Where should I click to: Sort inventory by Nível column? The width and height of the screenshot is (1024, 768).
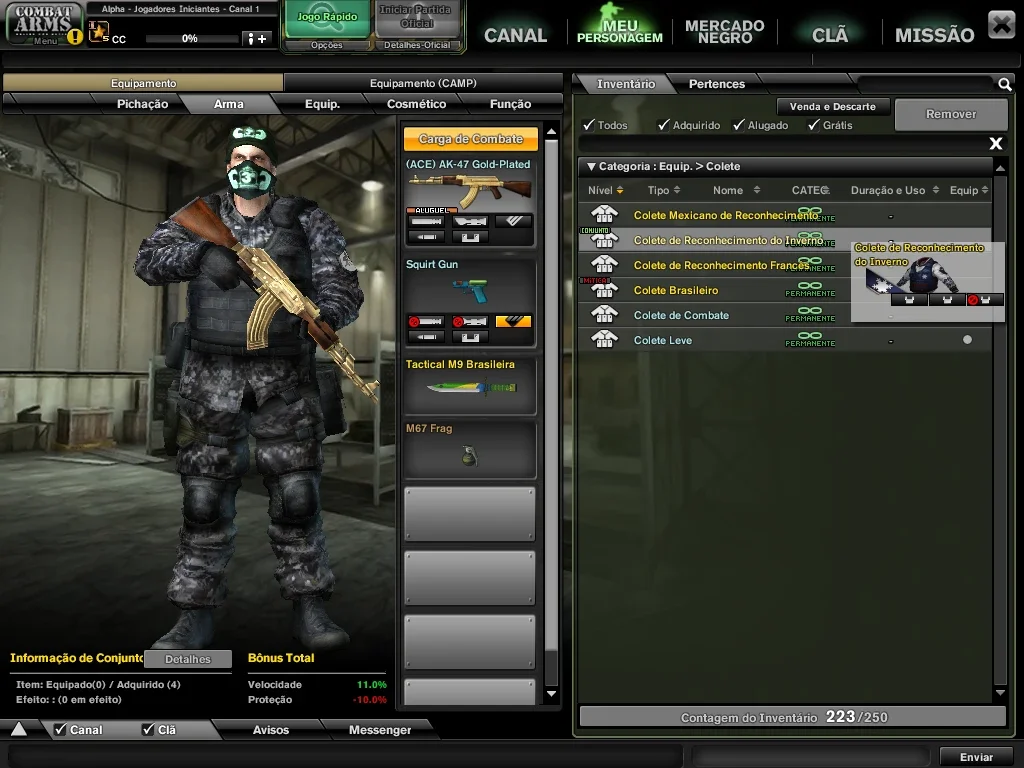pyautogui.click(x=605, y=190)
